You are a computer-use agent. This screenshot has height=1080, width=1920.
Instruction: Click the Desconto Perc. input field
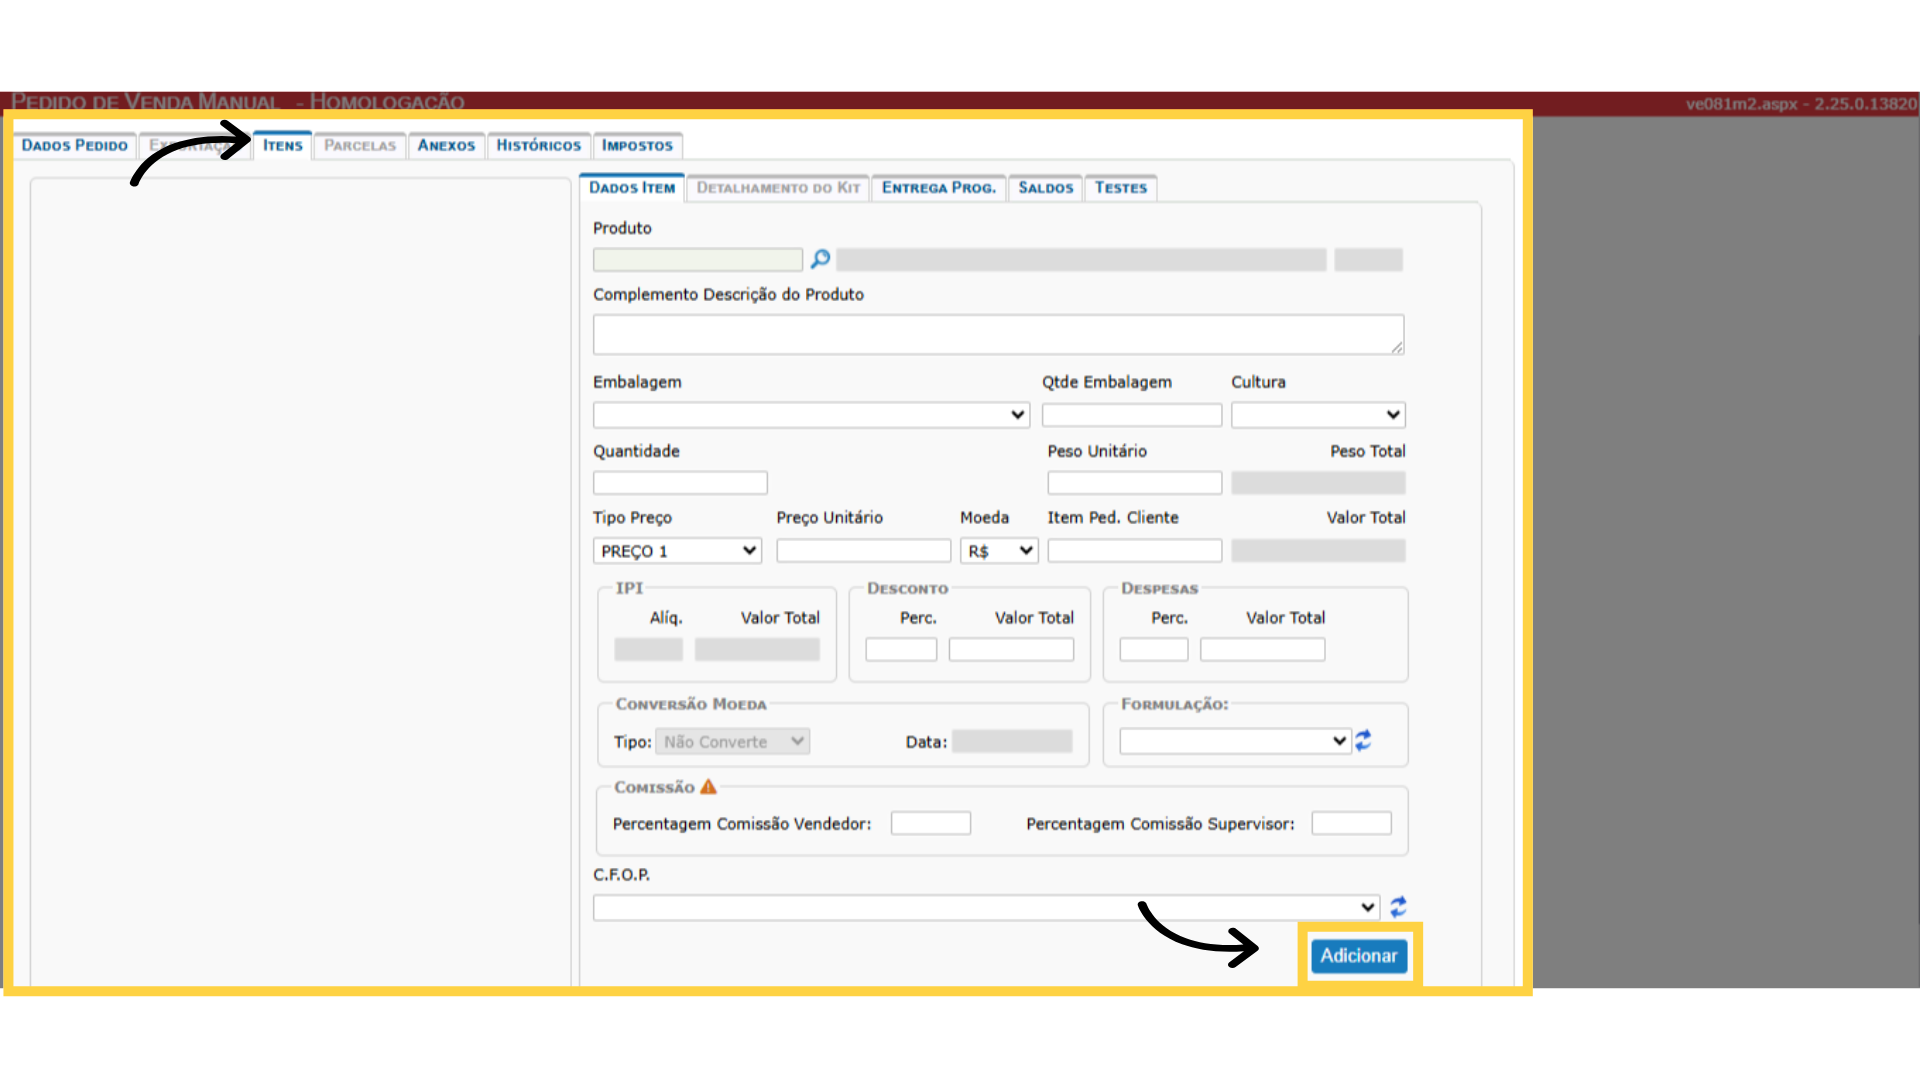point(901,650)
